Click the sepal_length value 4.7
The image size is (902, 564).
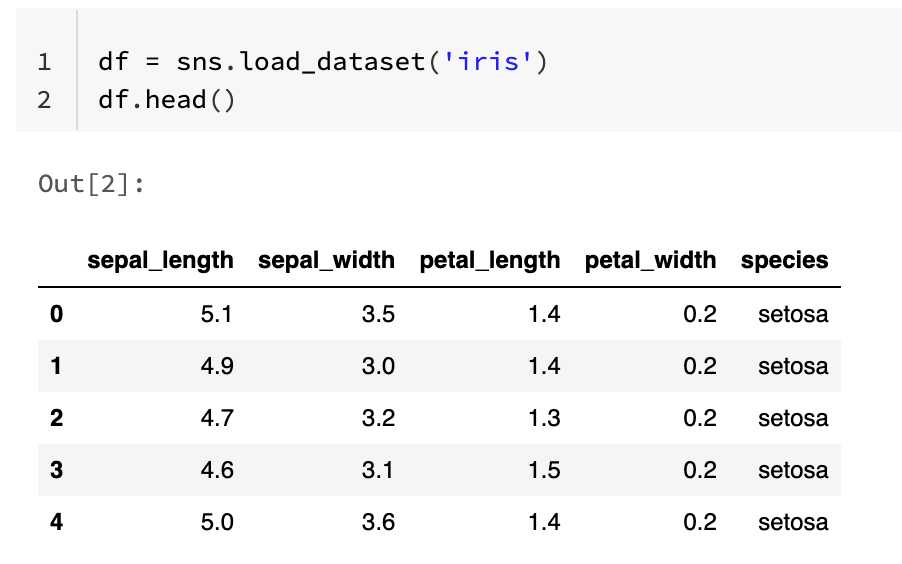(217, 418)
